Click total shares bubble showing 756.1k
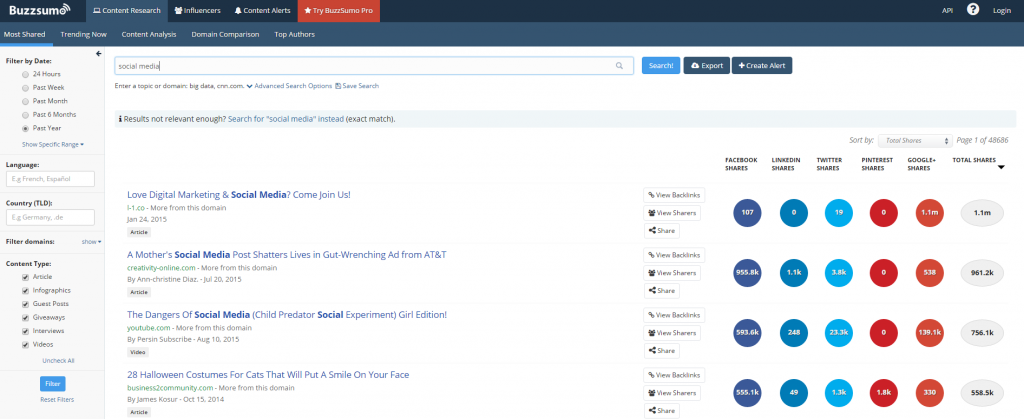1024x419 pixels. coord(982,333)
